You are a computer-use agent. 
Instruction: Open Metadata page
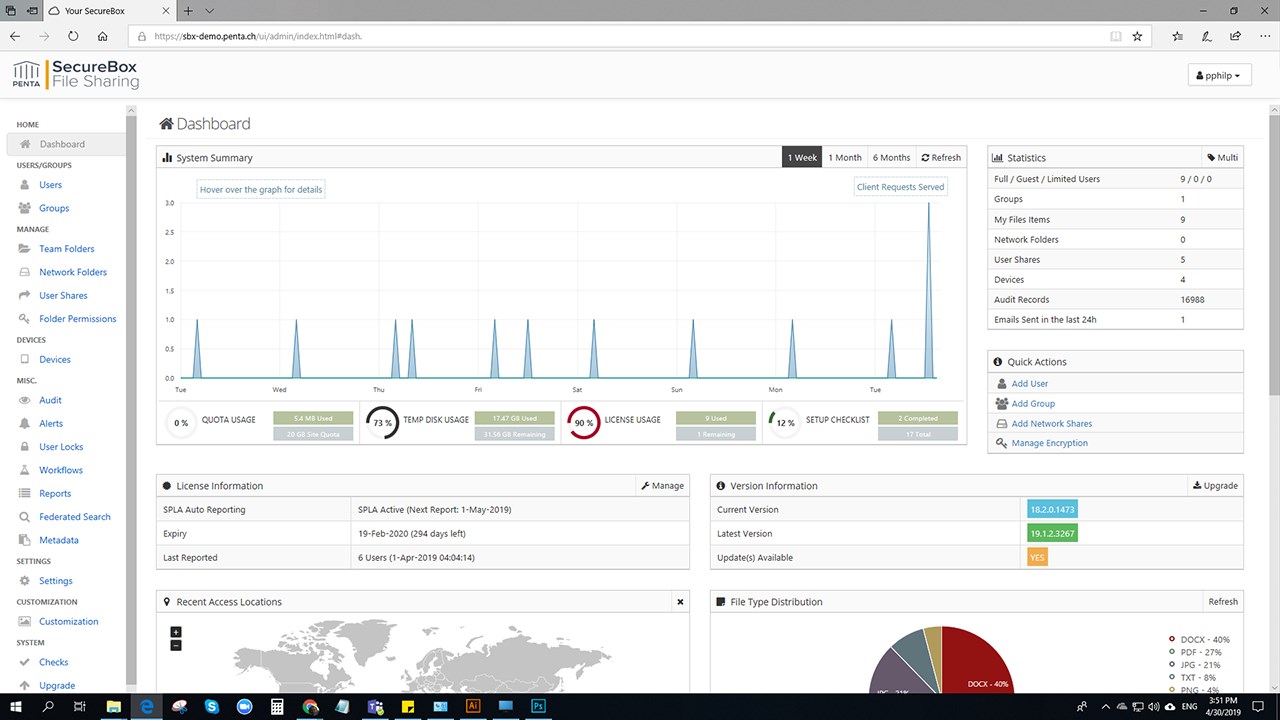(59, 540)
